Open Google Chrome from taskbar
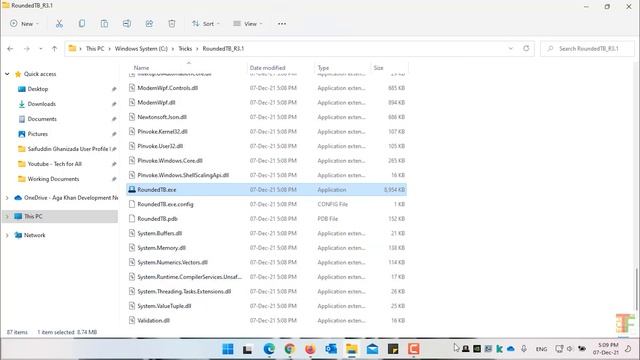This screenshot has width=640, height=360. pos(290,349)
